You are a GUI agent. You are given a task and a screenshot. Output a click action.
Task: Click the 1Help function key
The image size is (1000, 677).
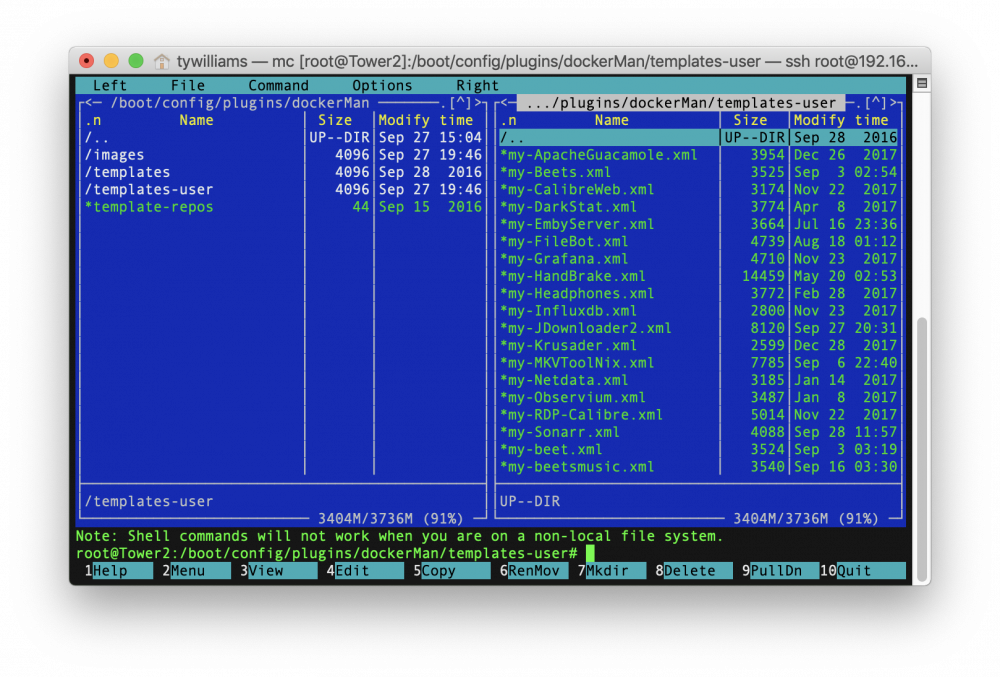(119, 571)
